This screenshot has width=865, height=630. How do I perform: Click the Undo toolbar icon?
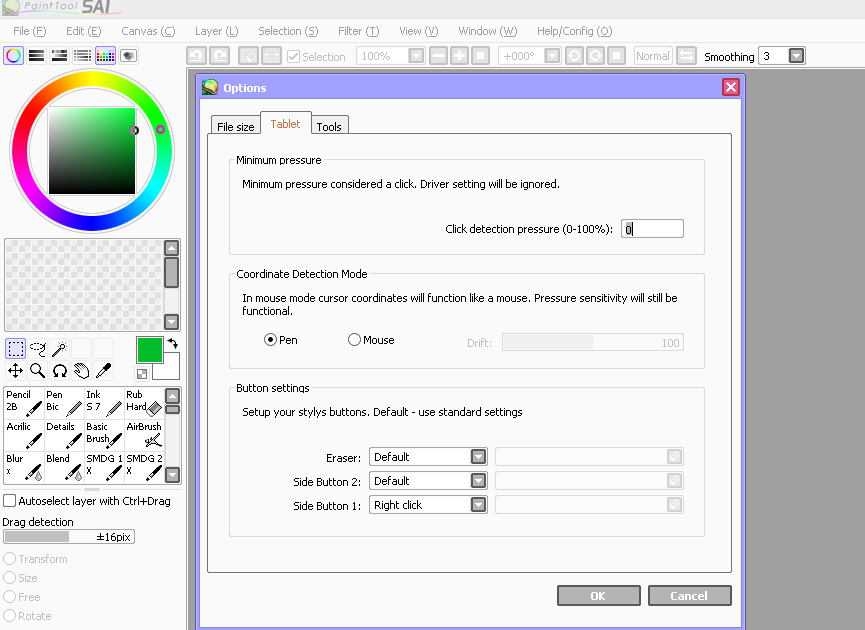click(197, 56)
